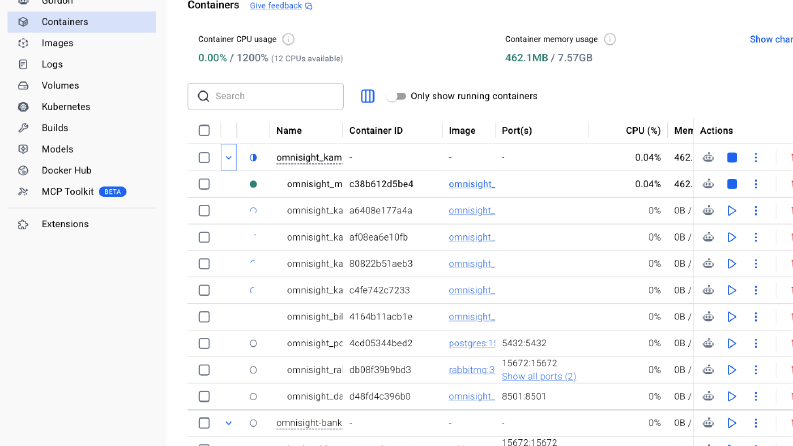Start container d48fd4c396b0
The image size is (793, 446).
coord(732,396)
